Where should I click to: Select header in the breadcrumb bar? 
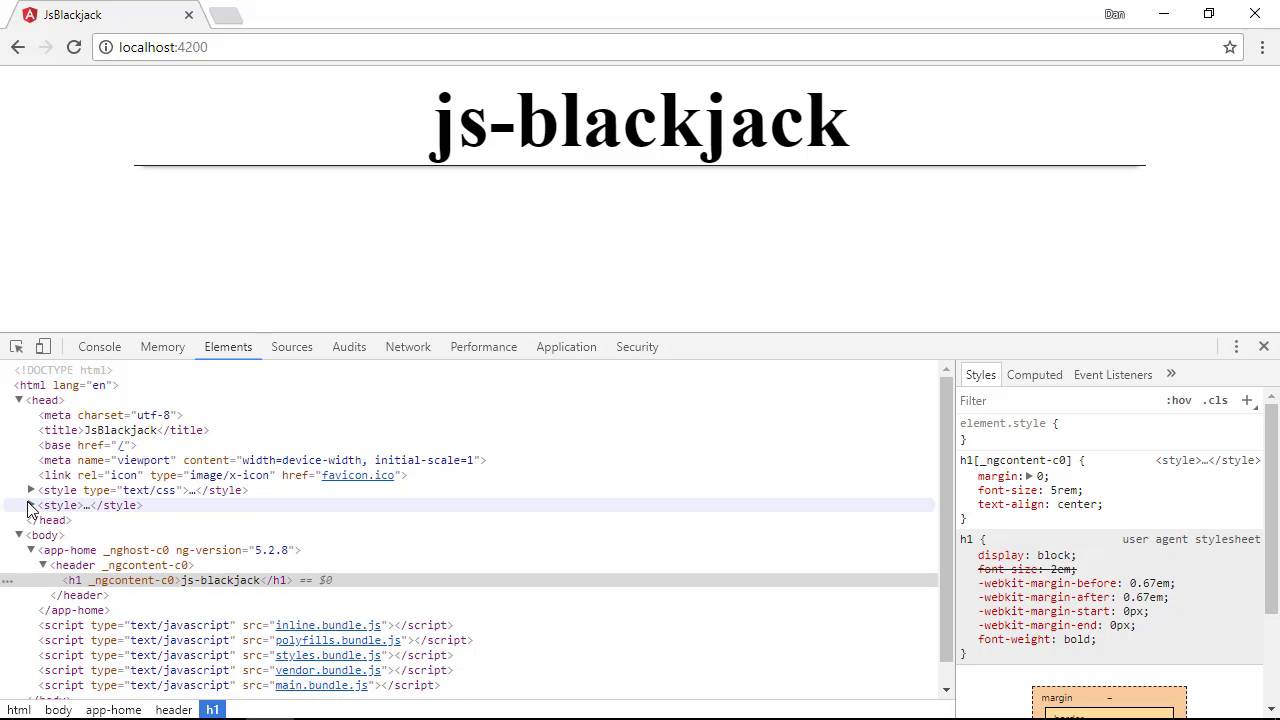point(173,710)
